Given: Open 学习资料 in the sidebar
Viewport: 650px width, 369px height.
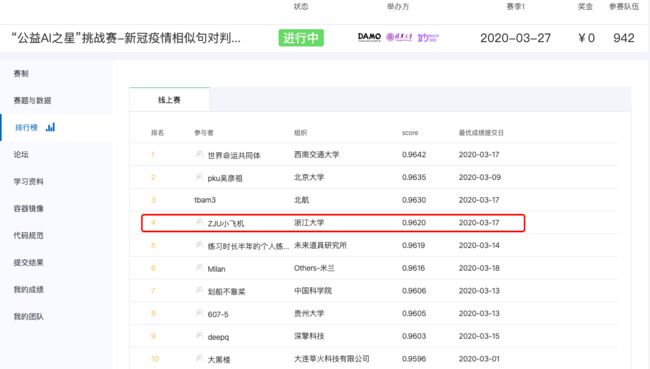Looking at the screenshot, I should coord(29,181).
